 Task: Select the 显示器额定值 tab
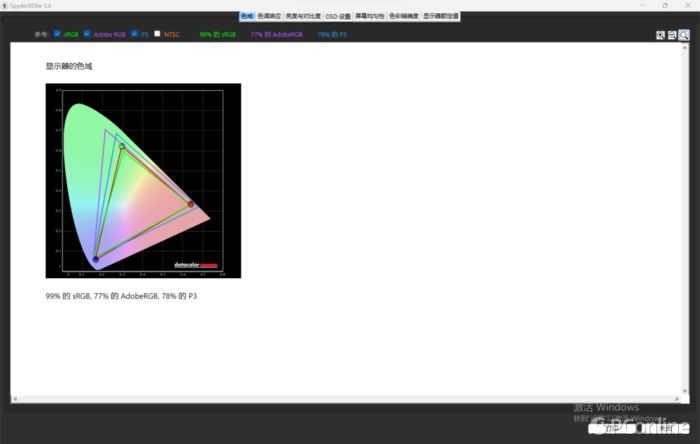(441, 17)
